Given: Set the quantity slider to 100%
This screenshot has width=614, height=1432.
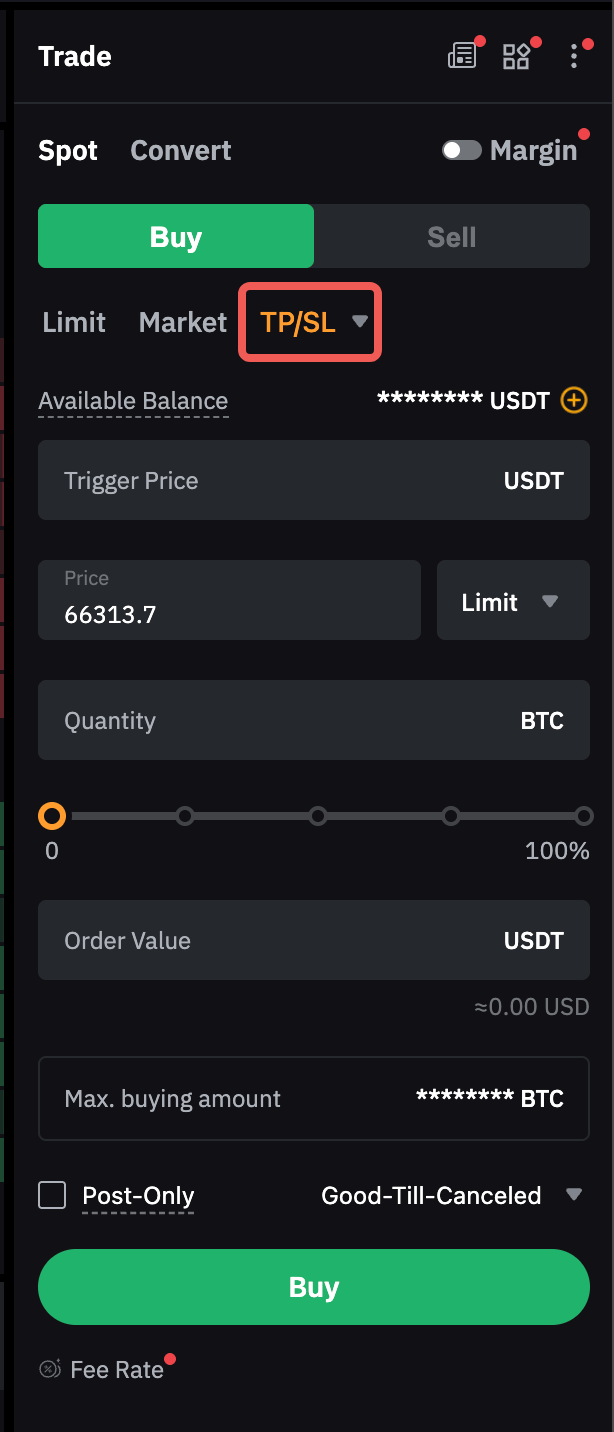Looking at the screenshot, I should tap(584, 816).
